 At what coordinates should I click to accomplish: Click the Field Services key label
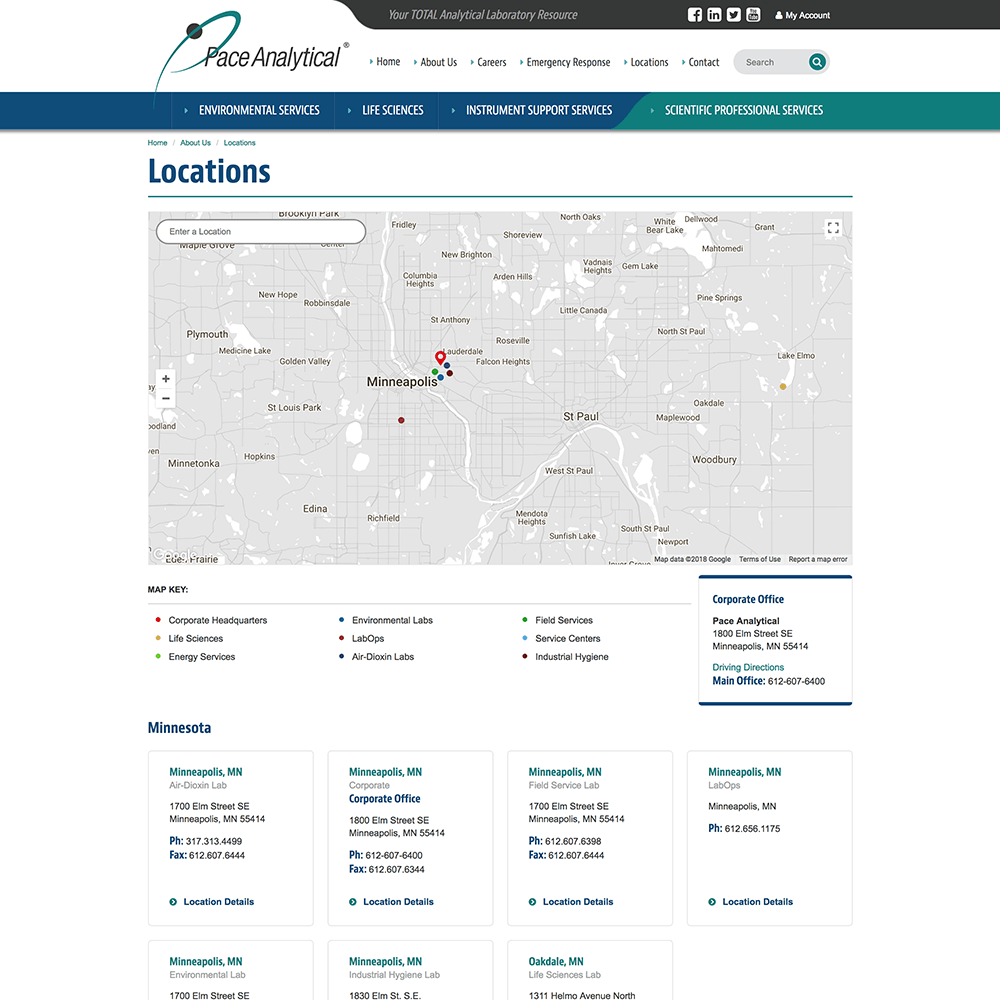pyautogui.click(x=564, y=620)
